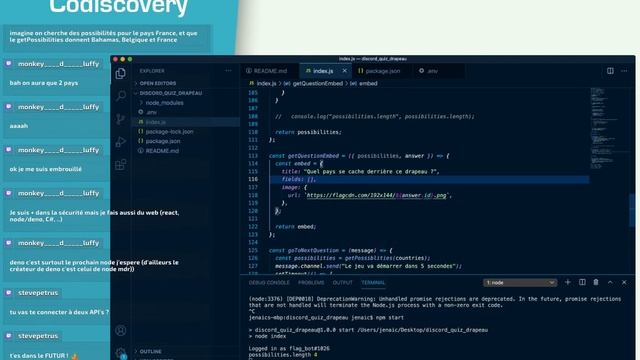Open the flagcdn.com URL in code
The width and height of the screenshot is (640, 360).
pyautogui.click(x=376, y=196)
